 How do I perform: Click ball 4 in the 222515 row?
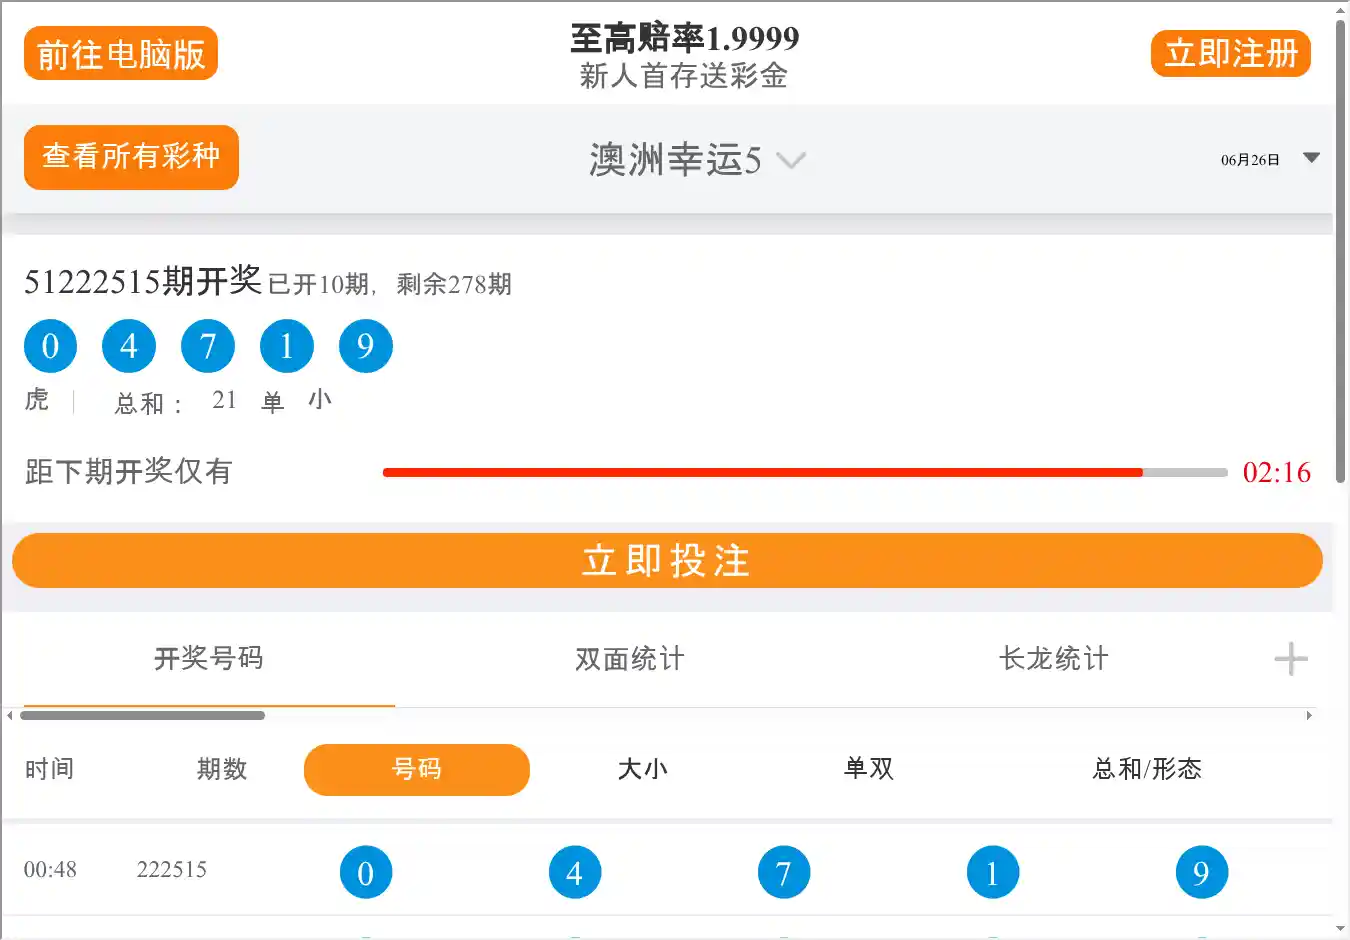(x=574, y=872)
